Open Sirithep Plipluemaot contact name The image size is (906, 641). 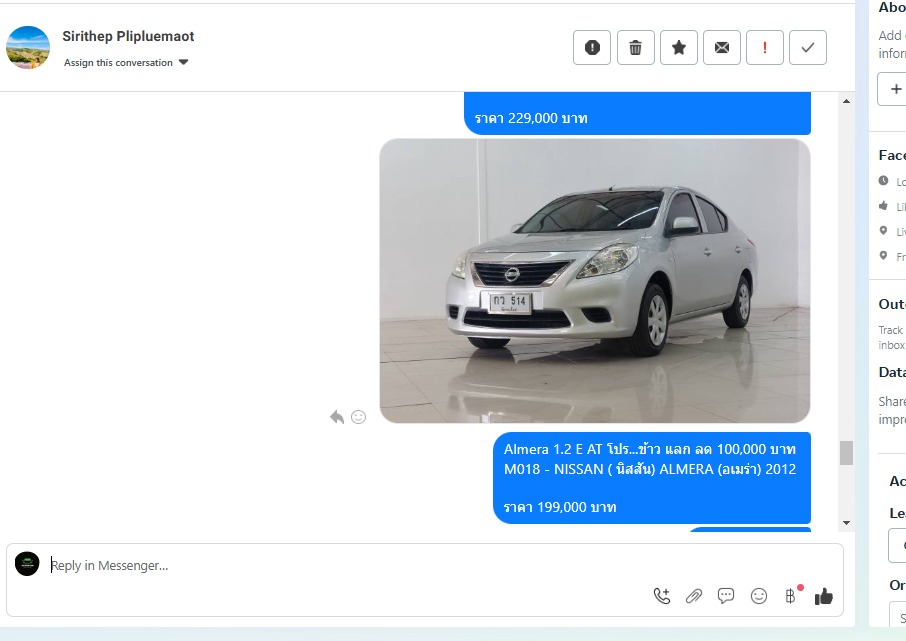[128, 36]
